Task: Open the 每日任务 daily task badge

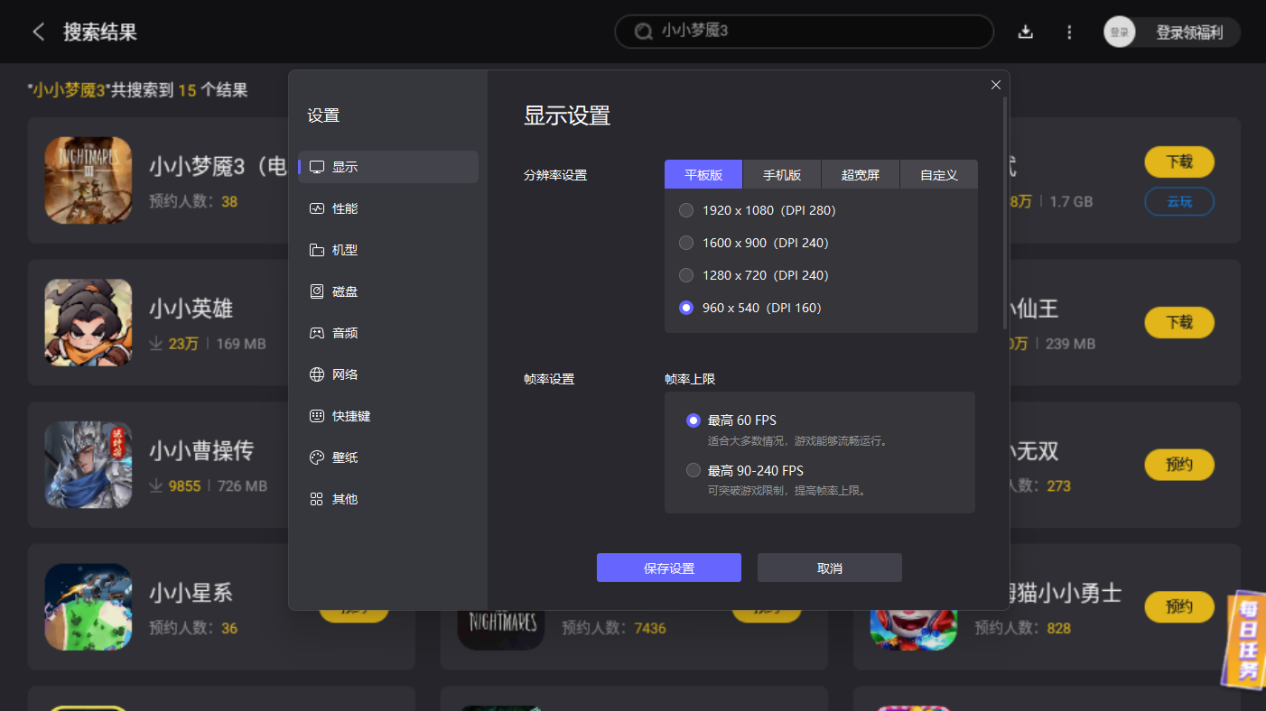Action: click(x=1246, y=640)
